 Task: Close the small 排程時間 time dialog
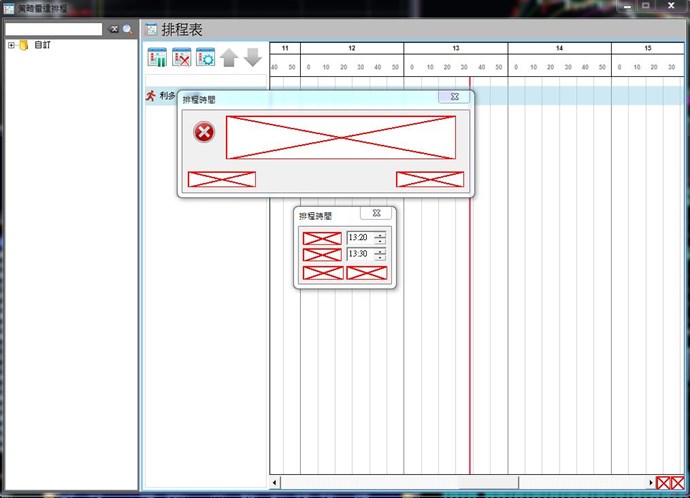tap(376, 213)
